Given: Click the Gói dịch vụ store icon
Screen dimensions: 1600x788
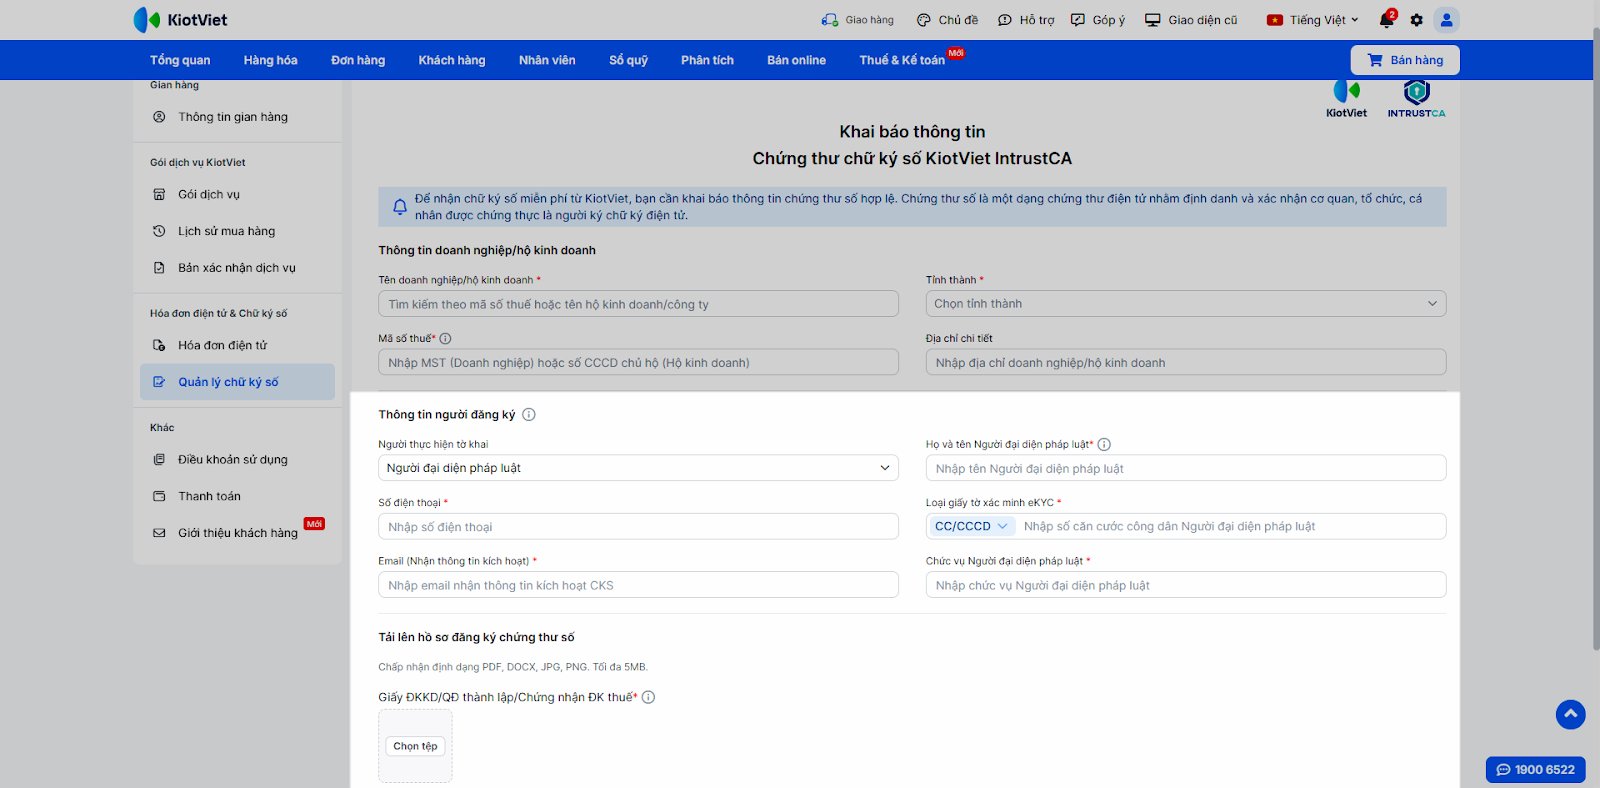Looking at the screenshot, I should [159, 195].
